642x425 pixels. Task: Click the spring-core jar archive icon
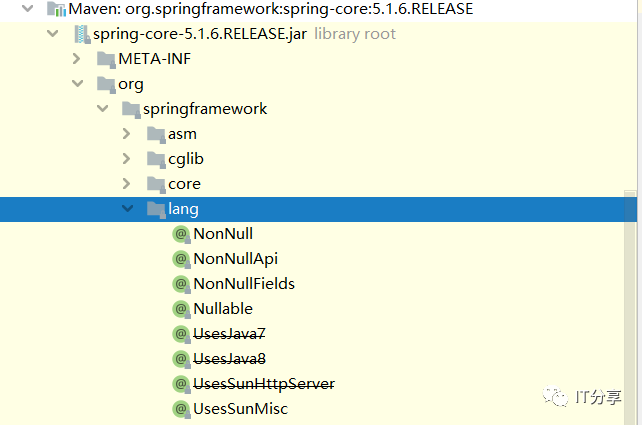(82, 34)
